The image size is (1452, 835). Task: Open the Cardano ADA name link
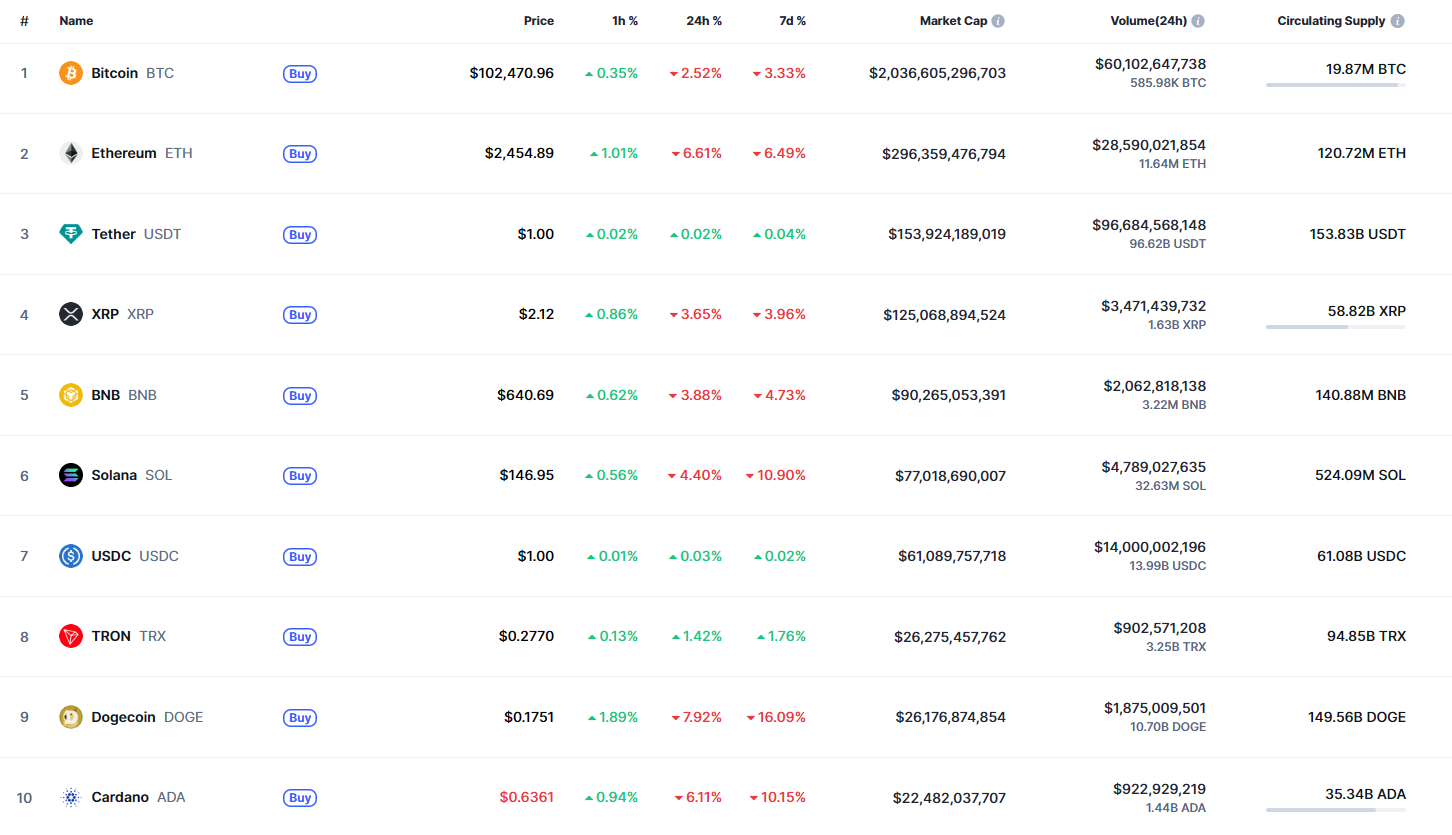(138, 797)
